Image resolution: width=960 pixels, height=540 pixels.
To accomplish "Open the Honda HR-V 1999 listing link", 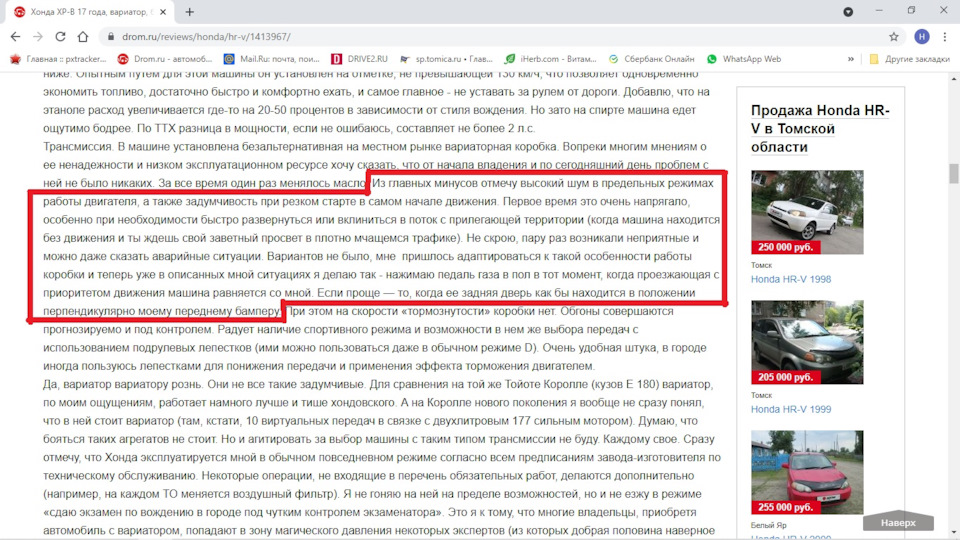I will [x=791, y=409].
